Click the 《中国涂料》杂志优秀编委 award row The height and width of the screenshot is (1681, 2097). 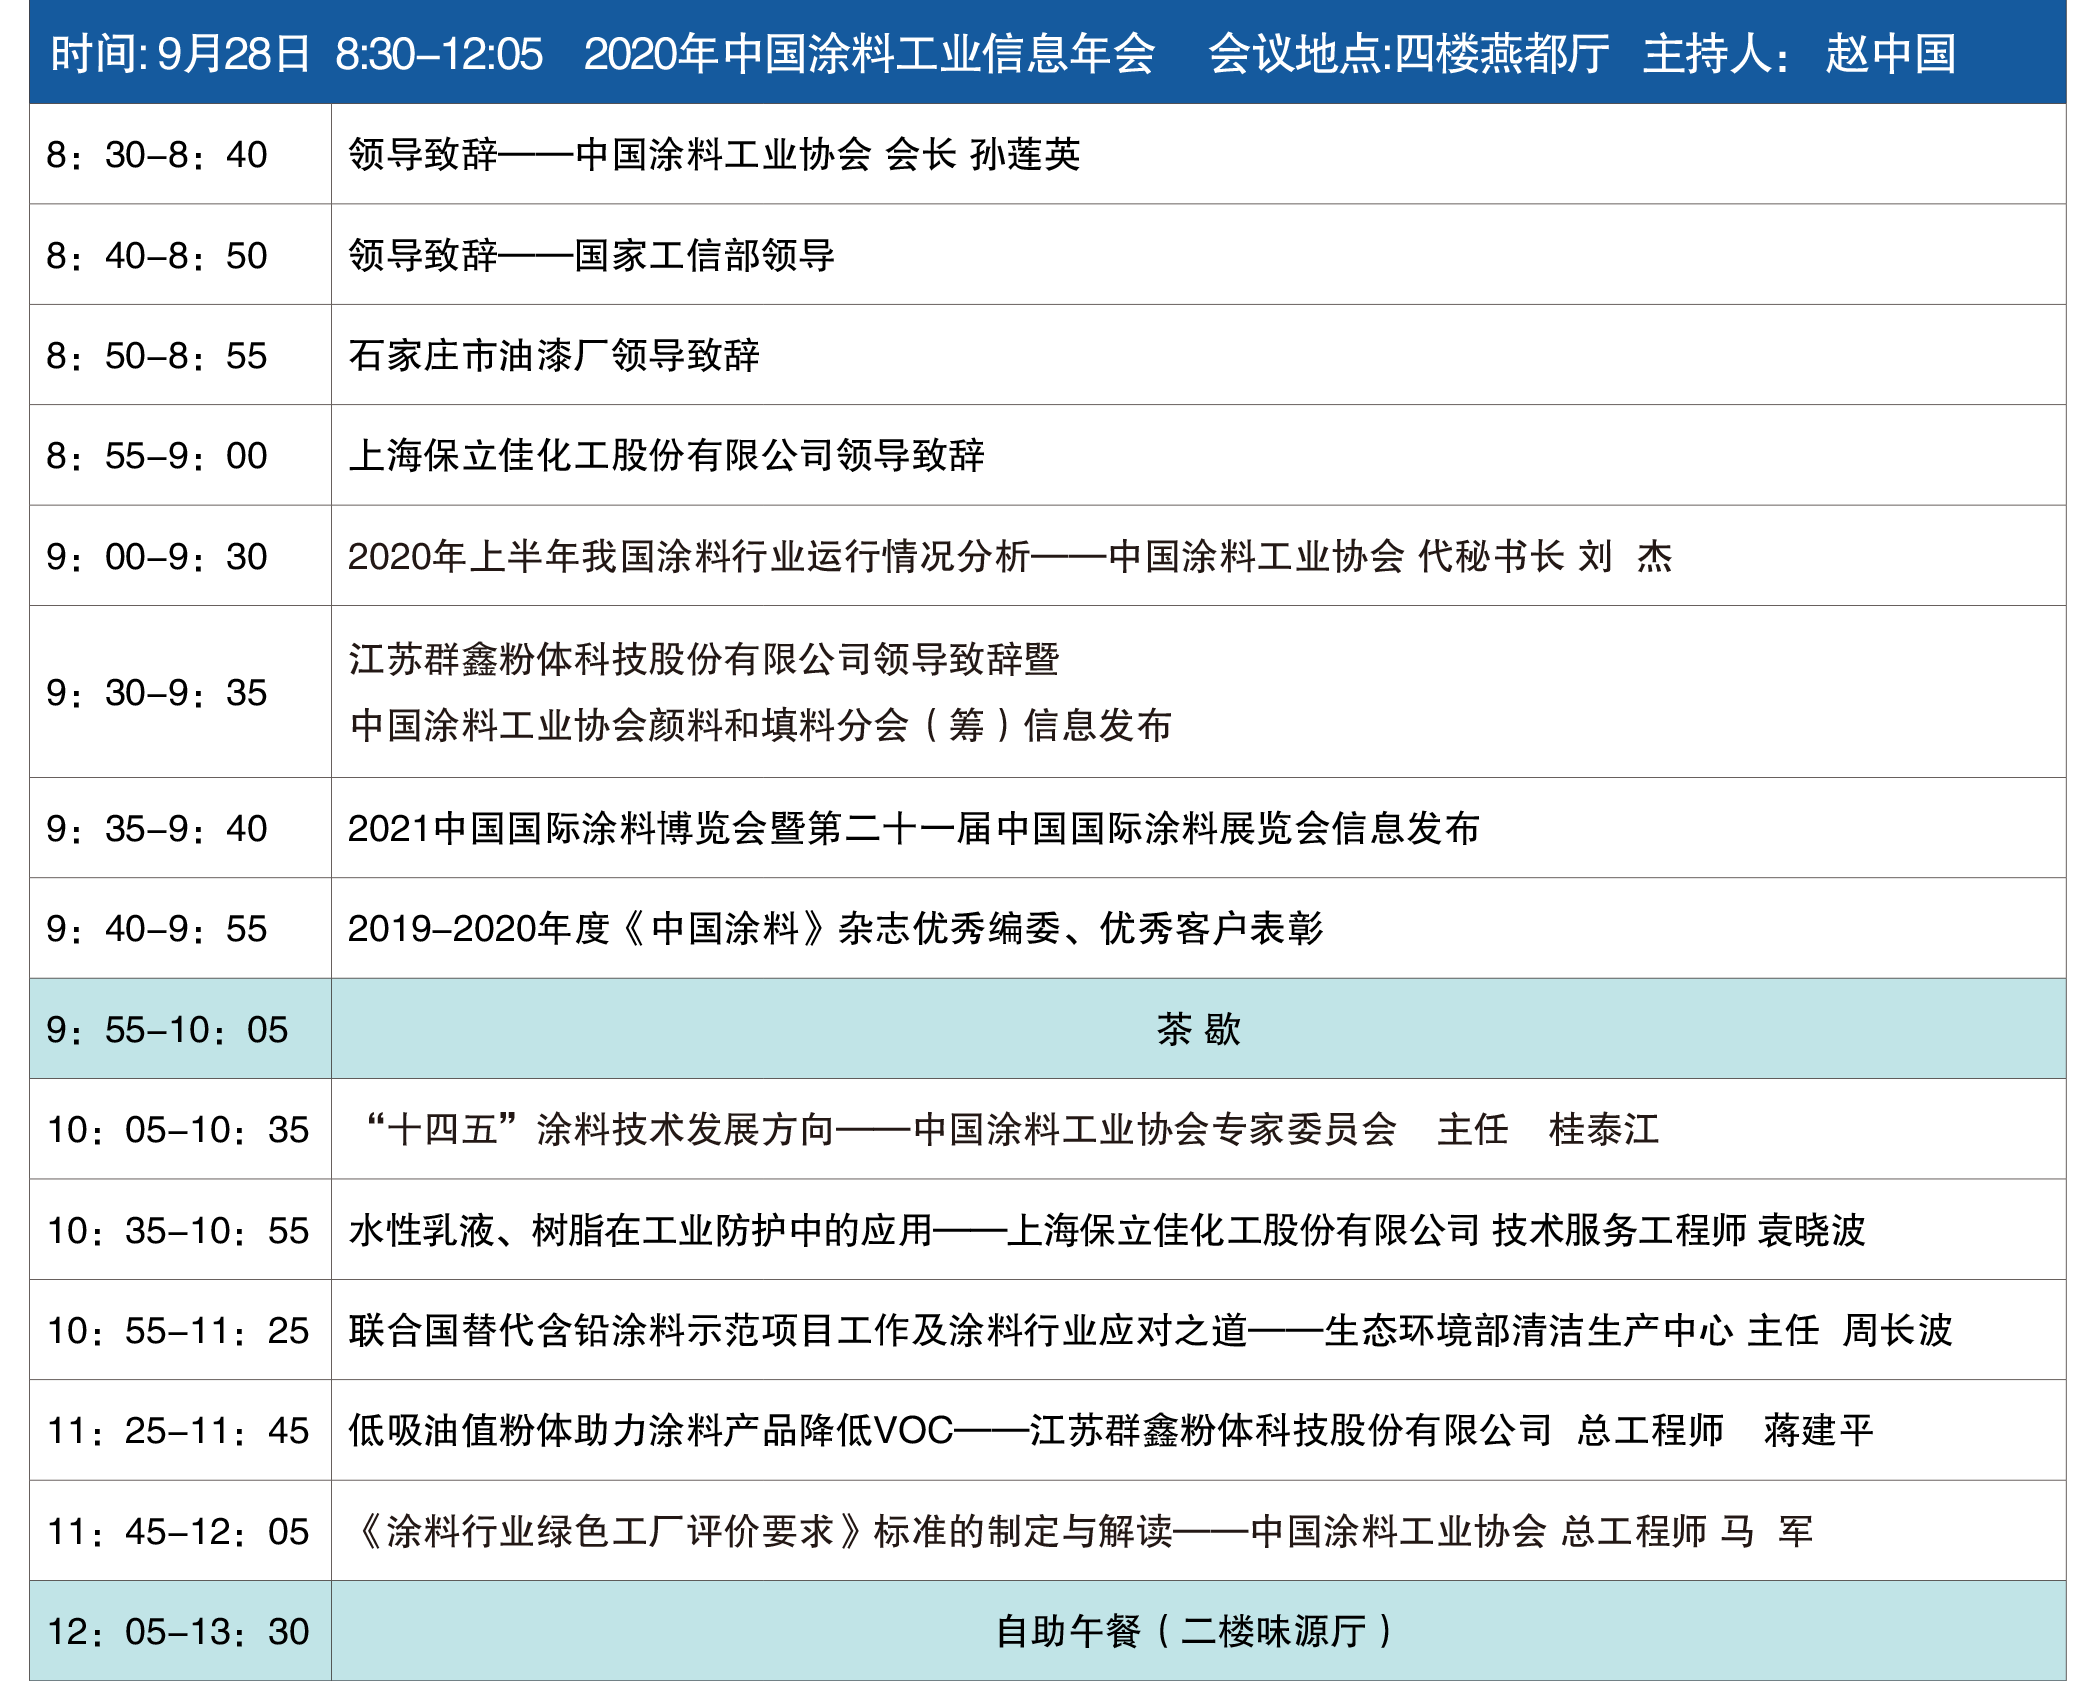coord(835,929)
